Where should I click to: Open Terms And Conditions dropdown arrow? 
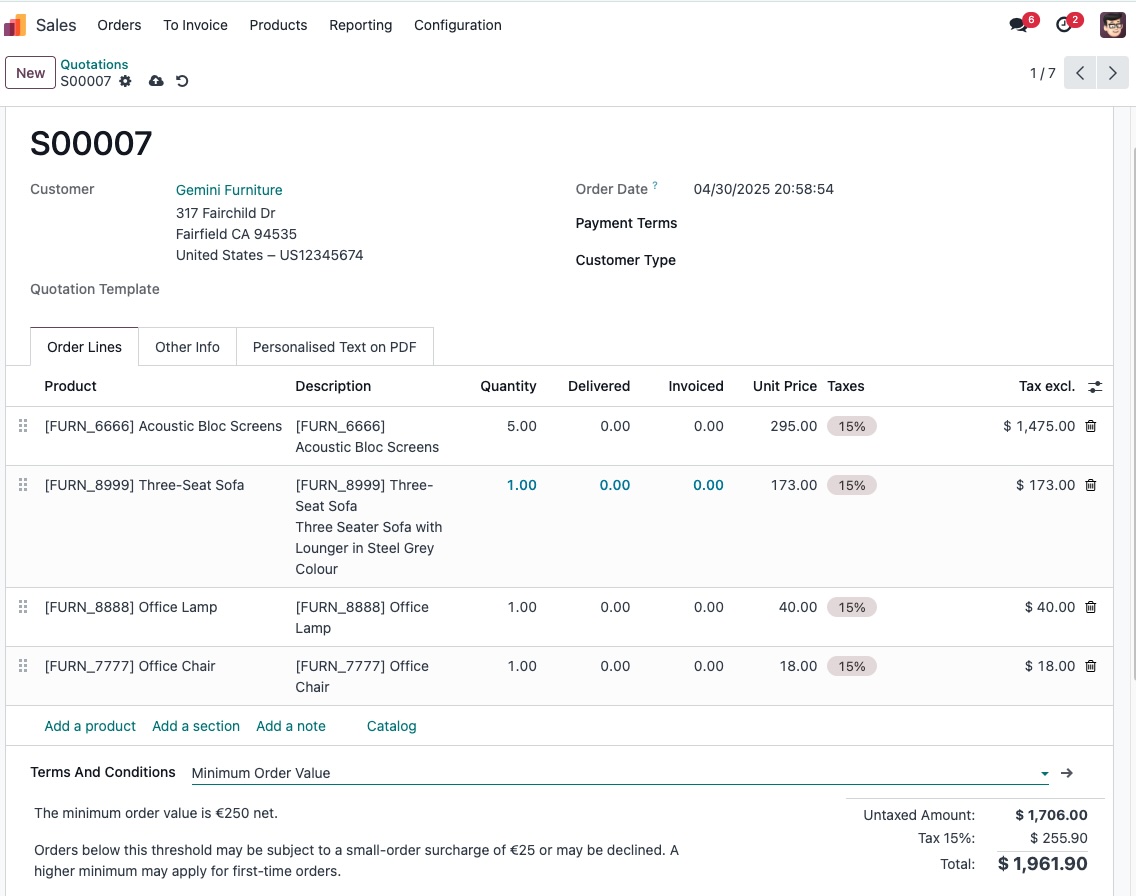pos(1044,773)
